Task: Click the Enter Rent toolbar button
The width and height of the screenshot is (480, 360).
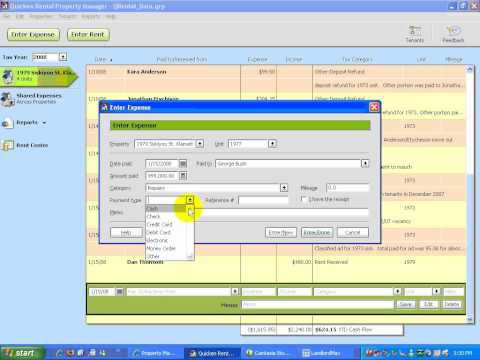Action: click(x=88, y=35)
